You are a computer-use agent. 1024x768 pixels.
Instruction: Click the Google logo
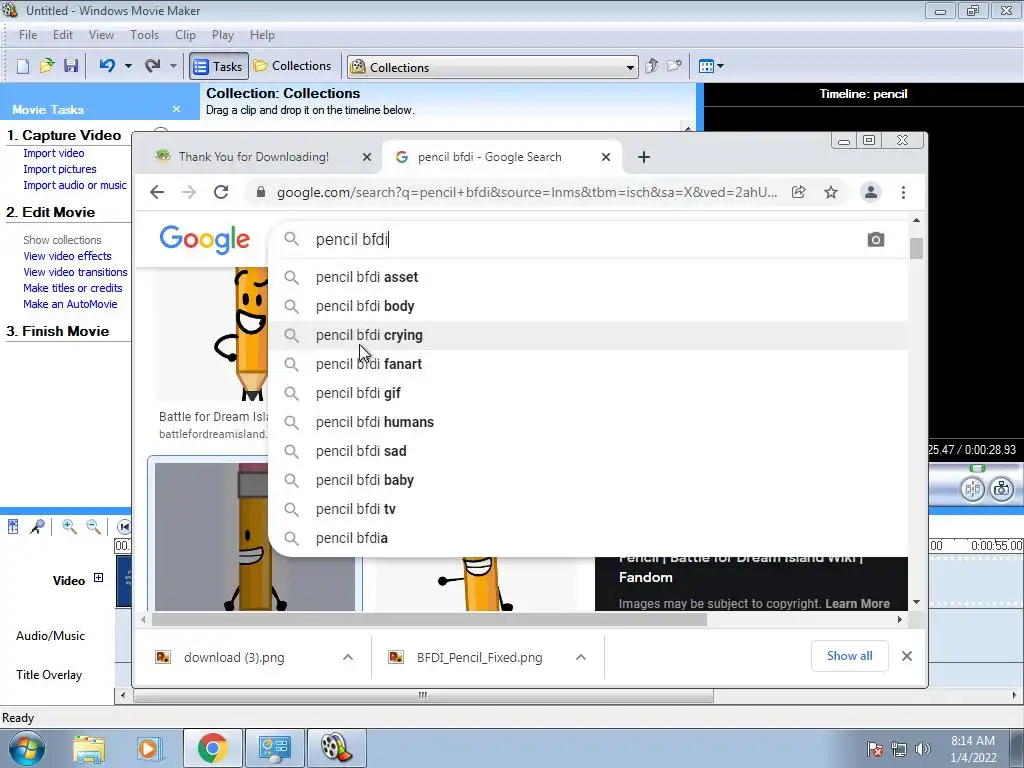(x=204, y=240)
